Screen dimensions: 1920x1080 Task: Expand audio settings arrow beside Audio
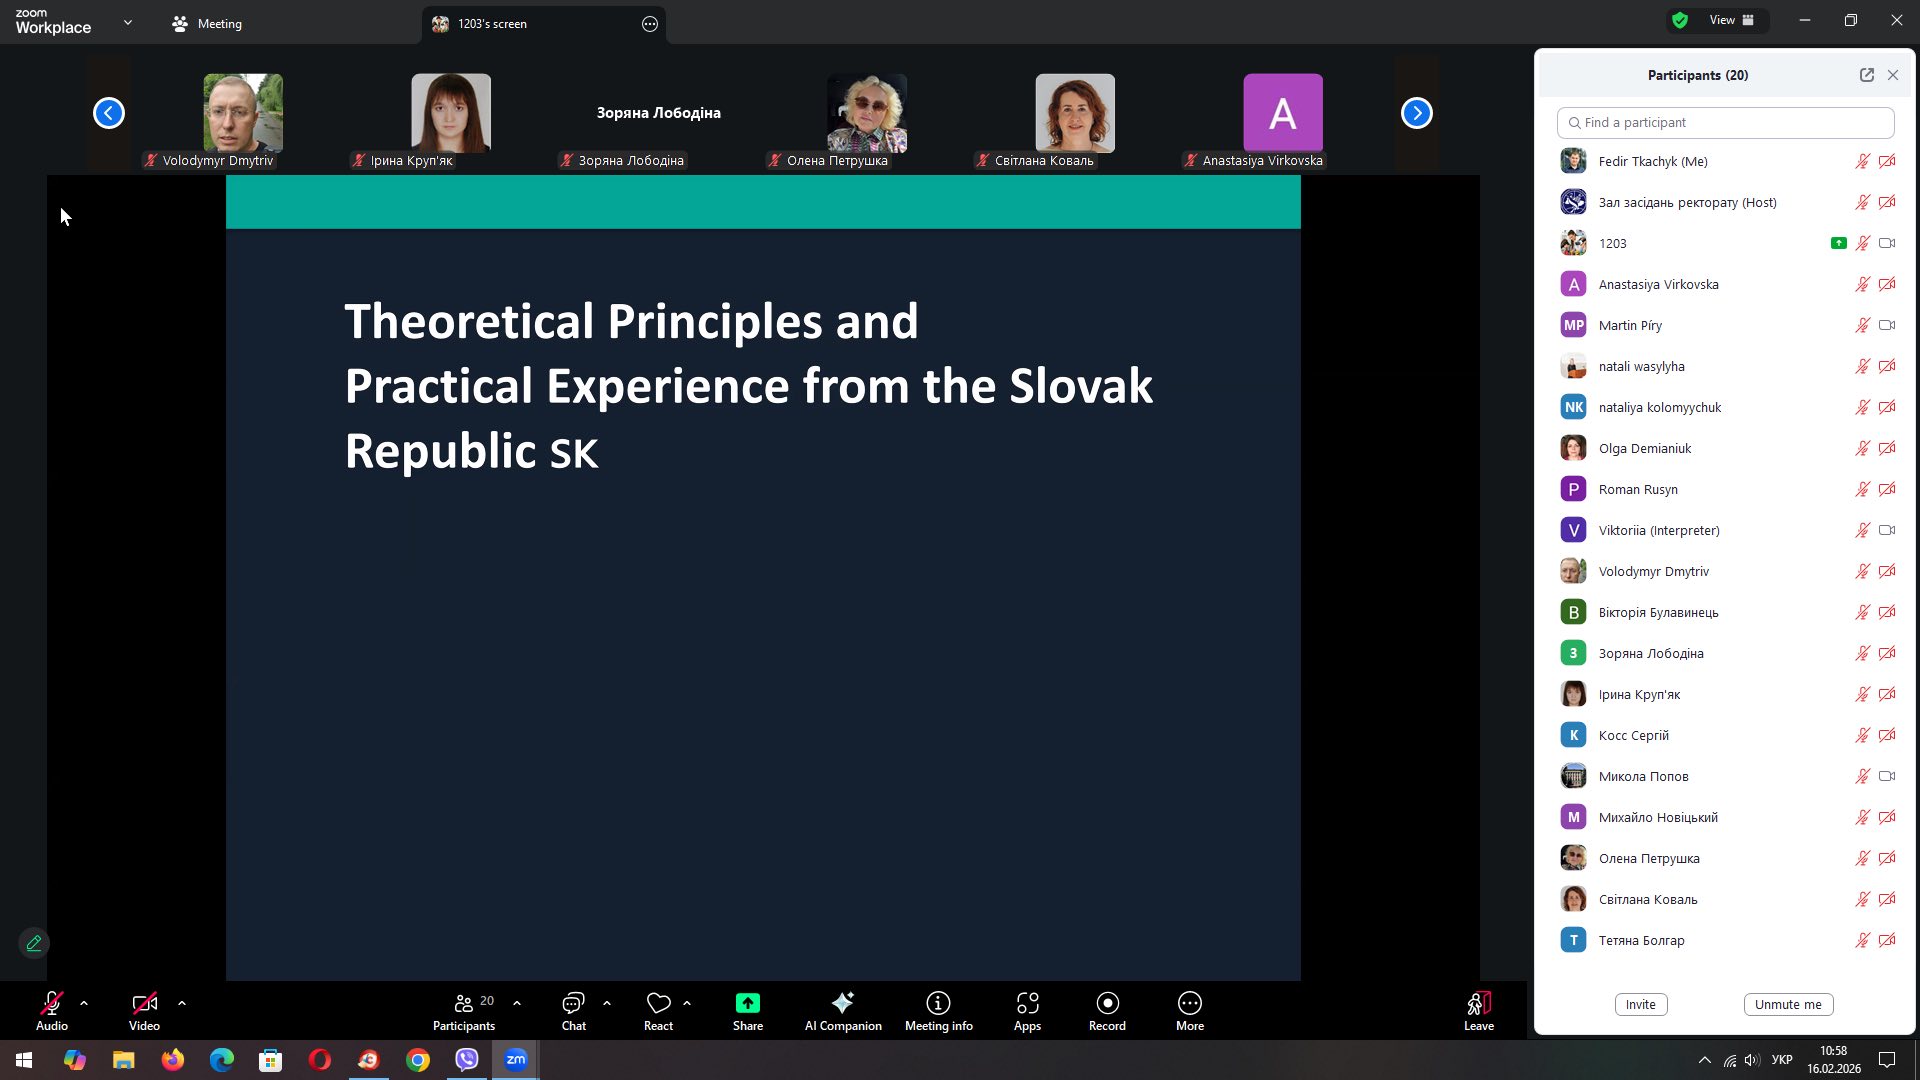pyautogui.click(x=84, y=1002)
